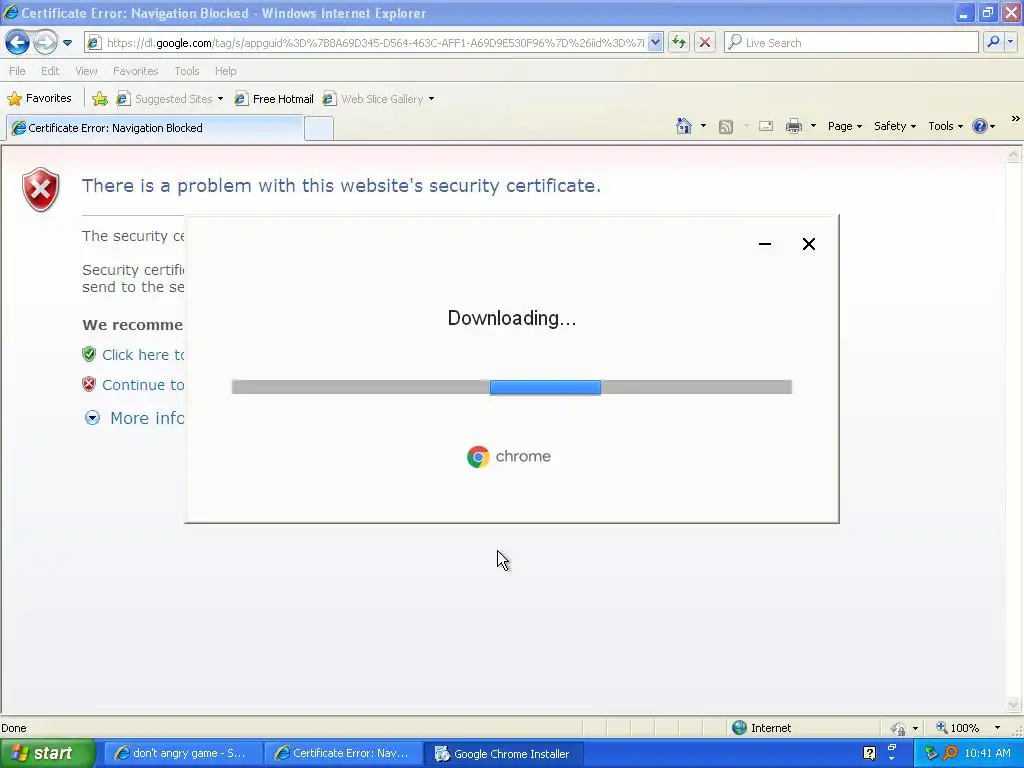Image resolution: width=1024 pixels, height=768 pixels.
Task: Open the Page command menu
Action: [x=844, y=126]
